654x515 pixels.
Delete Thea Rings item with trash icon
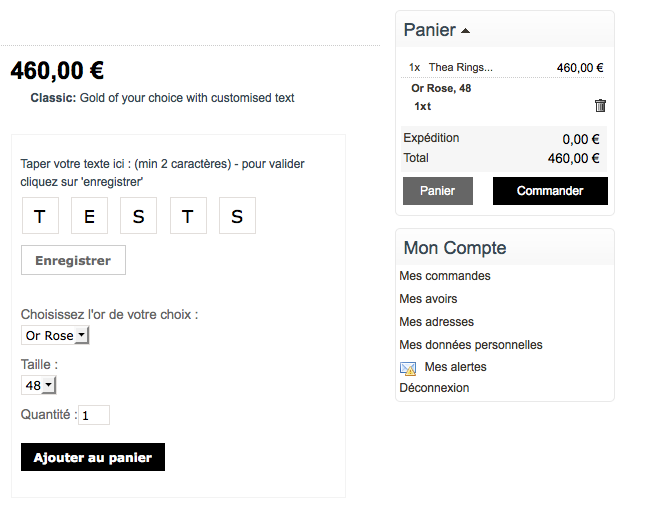click(x=600, y=106)
